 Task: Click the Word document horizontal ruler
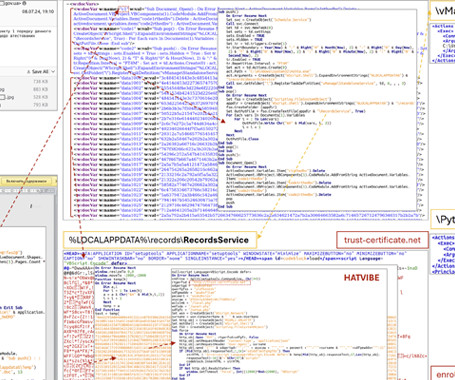coord(28,190)
